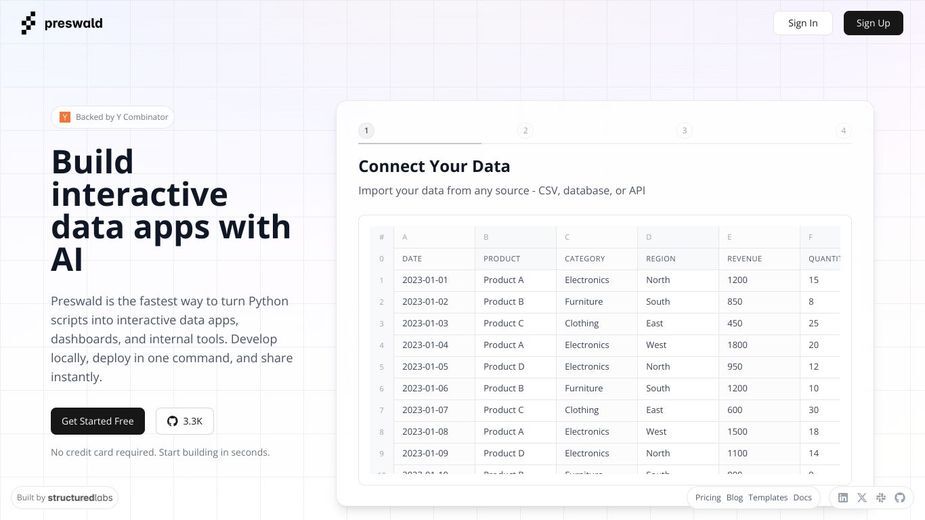The width and height of the screenshot is (925, 520).
Task: Open the LinkedIn icon in footer
Action: tap(843, 498)
